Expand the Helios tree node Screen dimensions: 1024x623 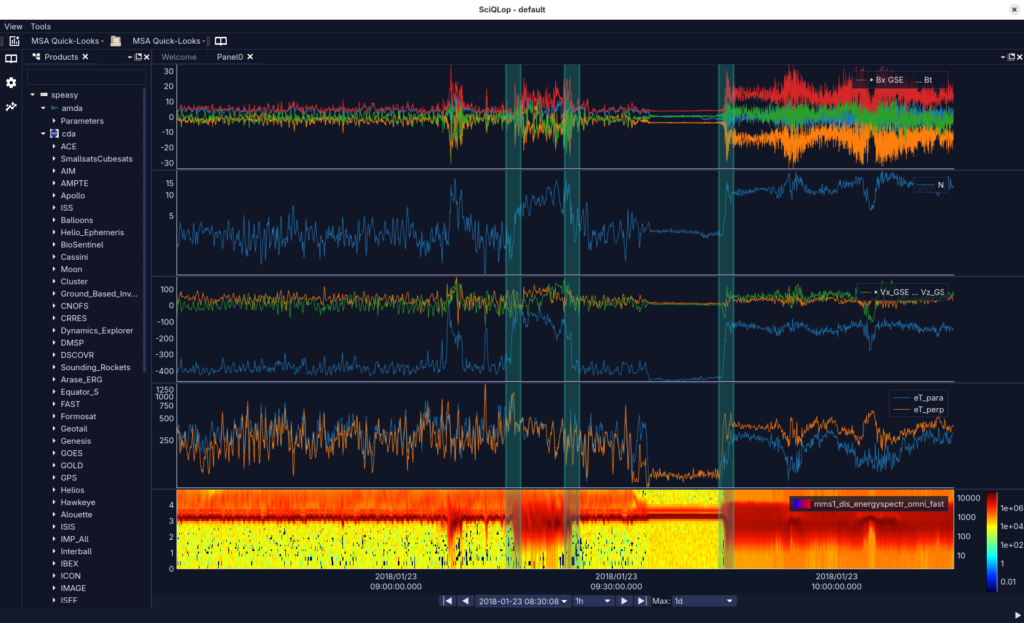(x=54, y=490)
